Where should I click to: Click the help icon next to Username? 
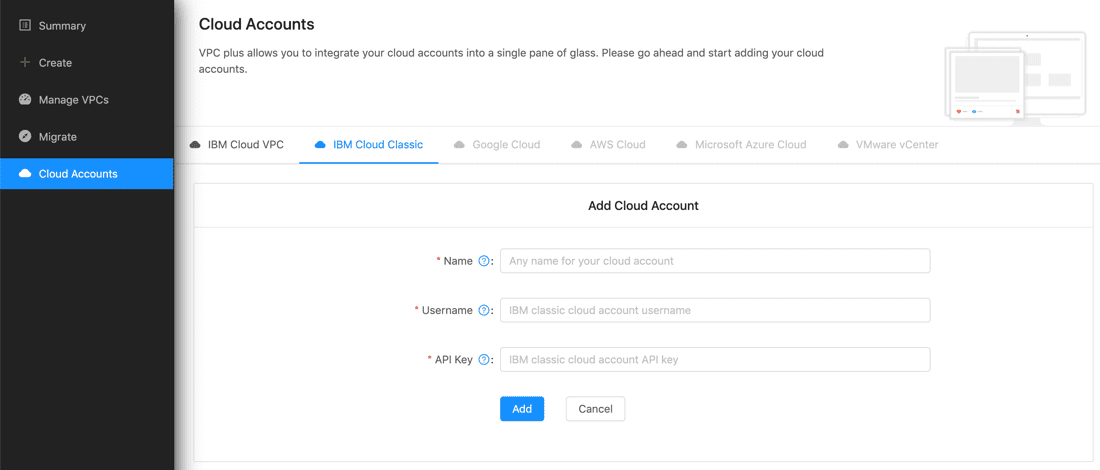(x=483, y=310)
